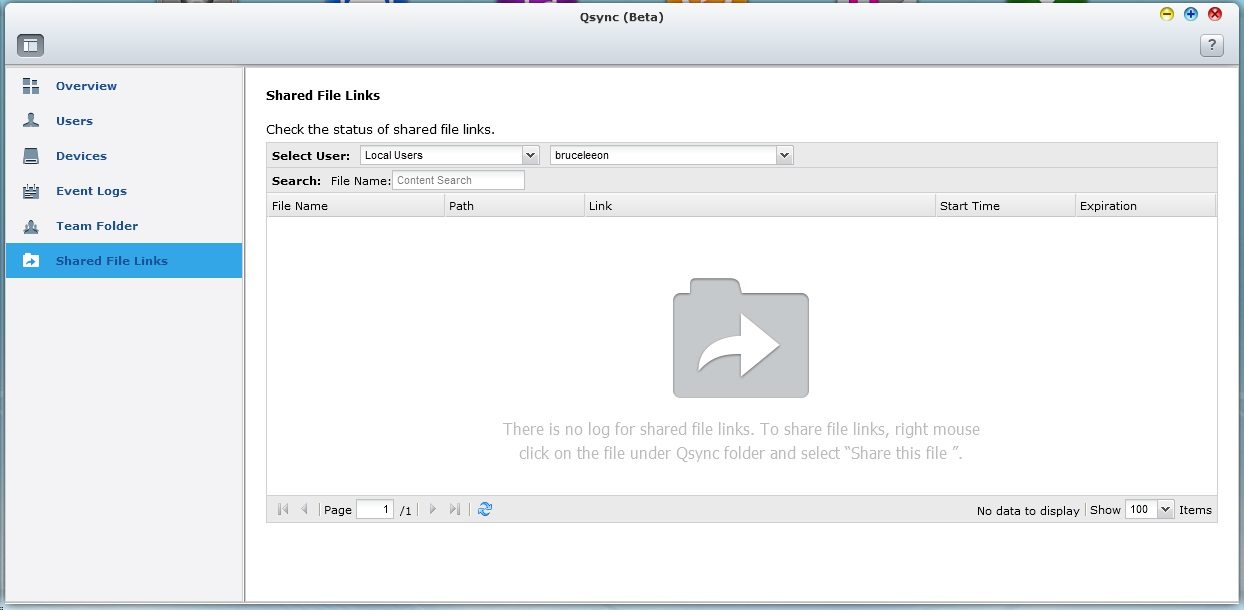The height and width of the screenshot is (610, 1244).
Task: Click the 'Shared File Links' page heading
Action: (323, 95)
